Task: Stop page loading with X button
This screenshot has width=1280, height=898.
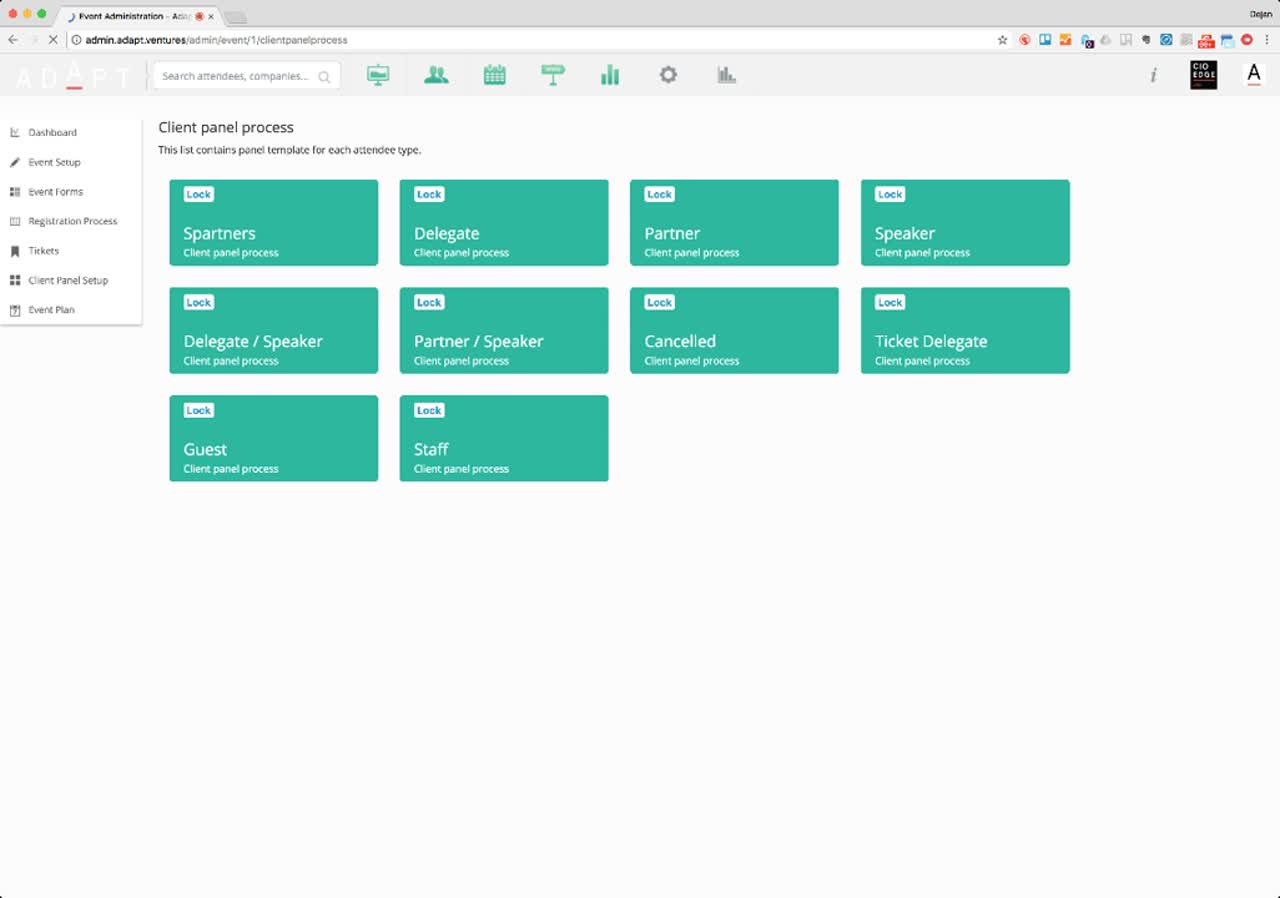Action: [53, 40]
